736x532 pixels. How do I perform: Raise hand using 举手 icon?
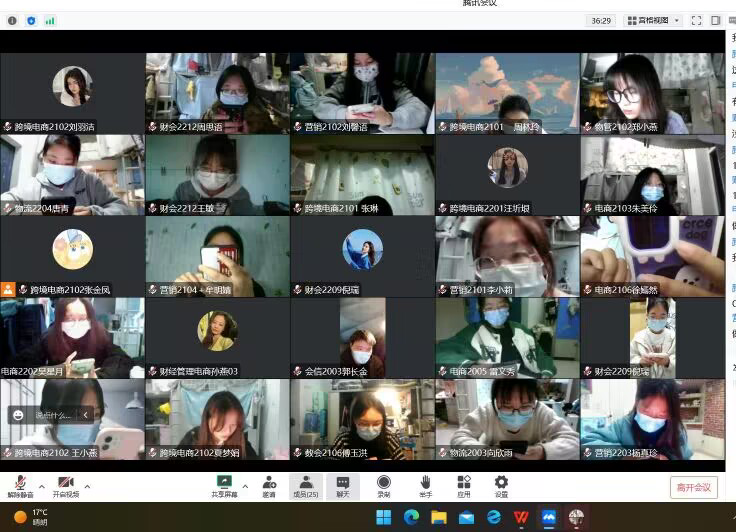point(425,486)
